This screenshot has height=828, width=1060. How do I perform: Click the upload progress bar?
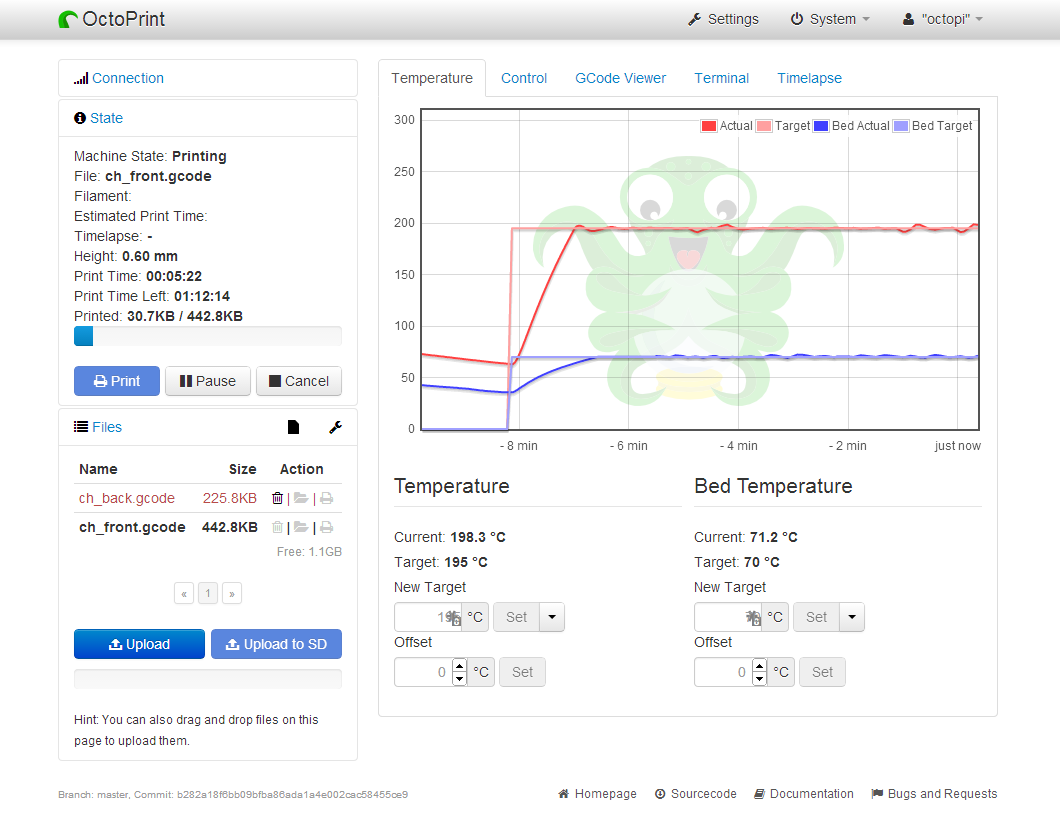208,679
